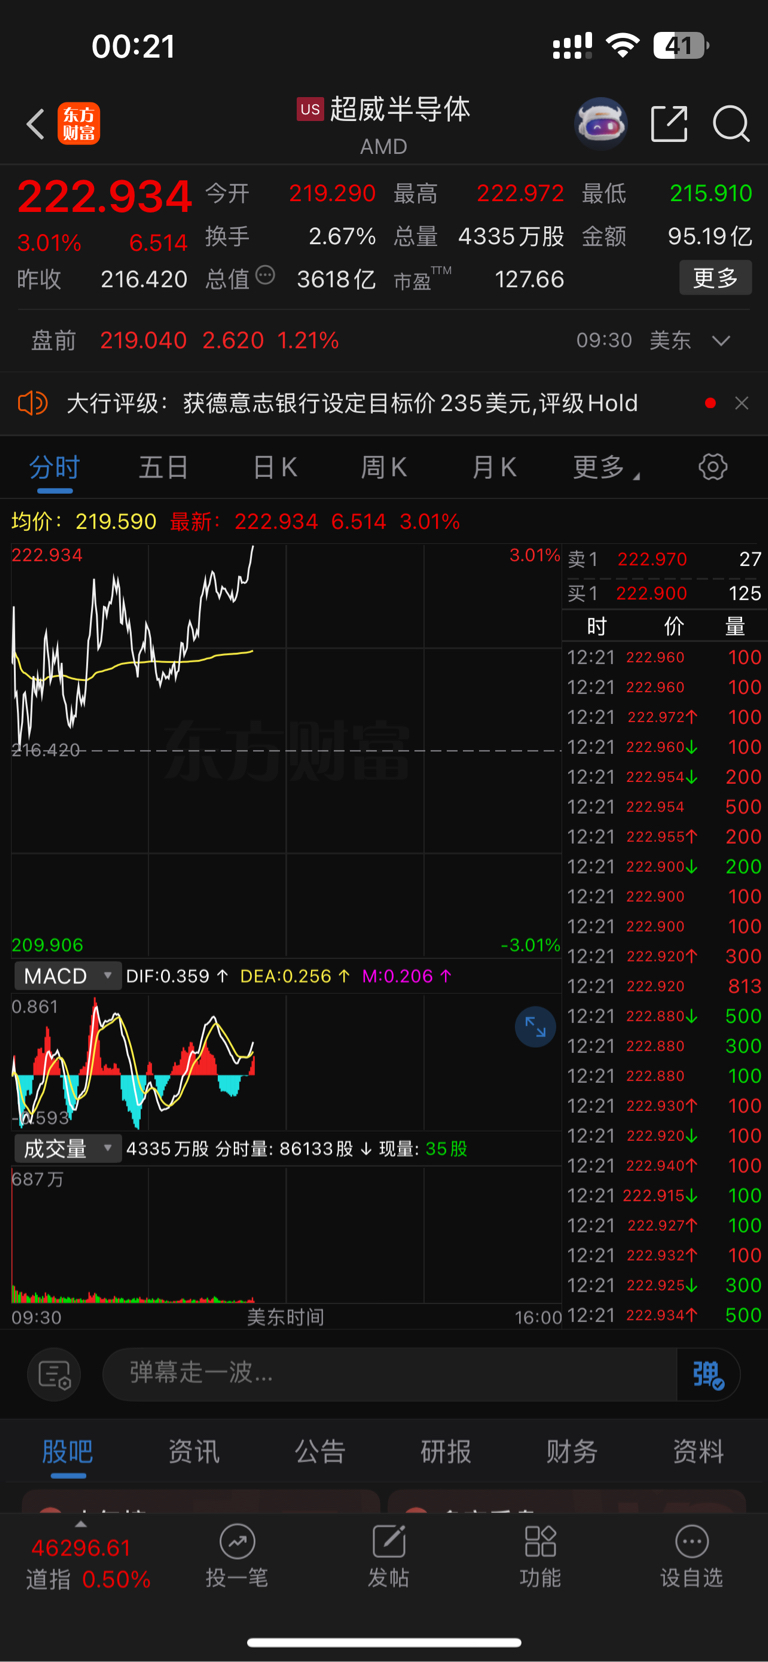Open the 更多 chart period dropdown
Image resolution: width=768 pixels, height=1662 pixels.
(606, 467)
